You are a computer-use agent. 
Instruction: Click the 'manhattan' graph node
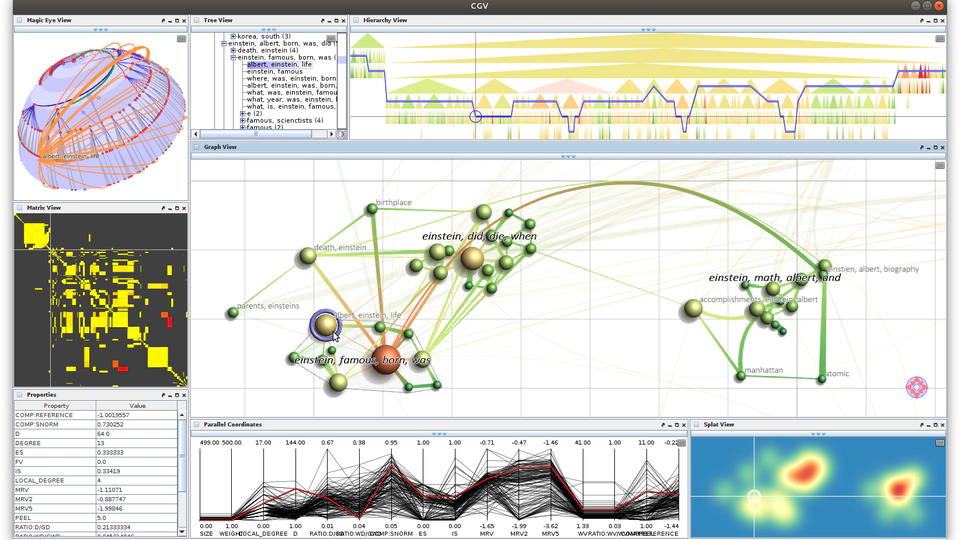tap(741, 375)
